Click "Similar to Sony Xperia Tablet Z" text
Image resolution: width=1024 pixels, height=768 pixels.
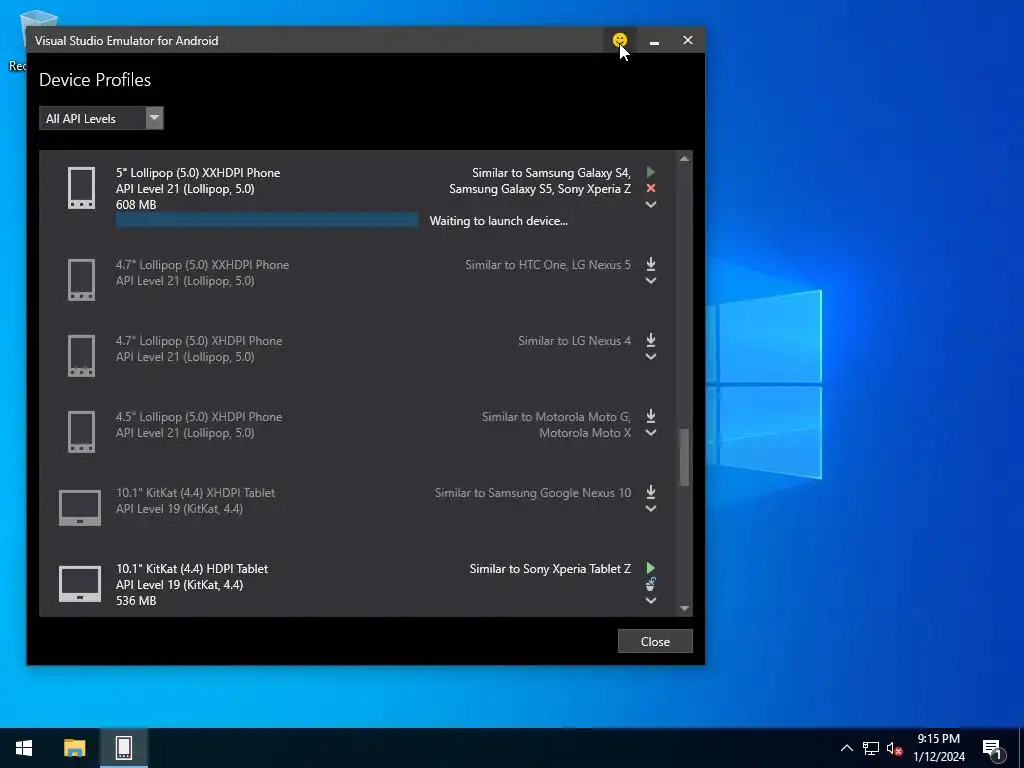(550, 569)
